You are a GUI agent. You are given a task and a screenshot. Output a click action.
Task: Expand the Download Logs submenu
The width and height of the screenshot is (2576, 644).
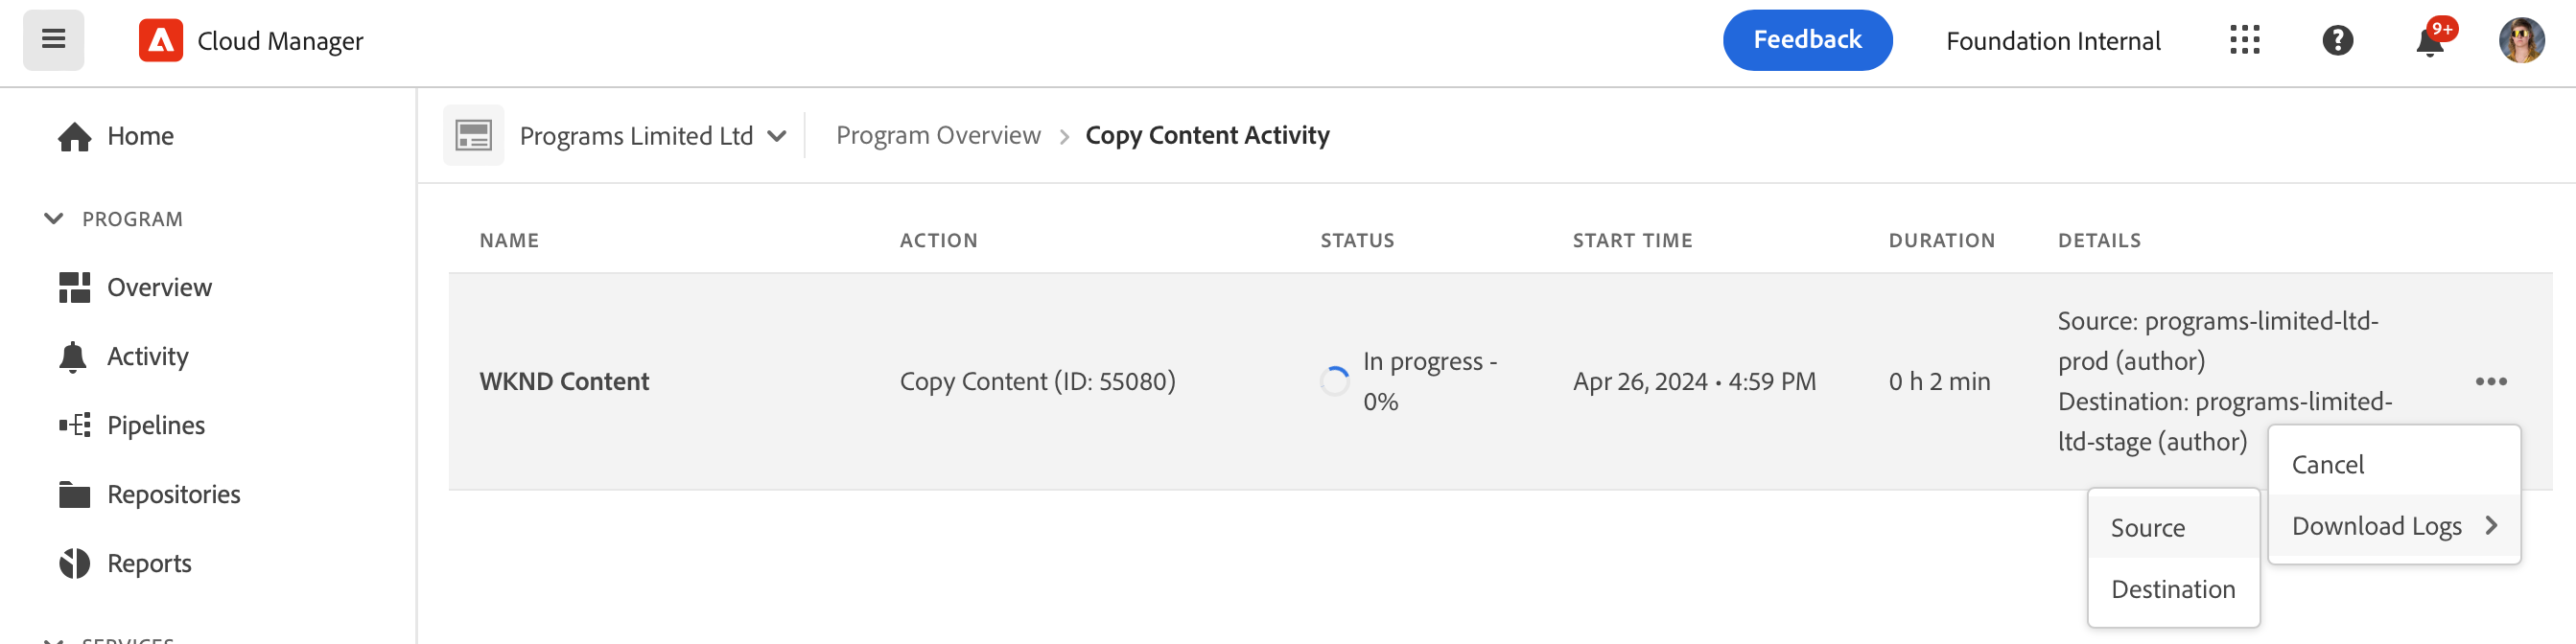click(x=2393, y=526)
